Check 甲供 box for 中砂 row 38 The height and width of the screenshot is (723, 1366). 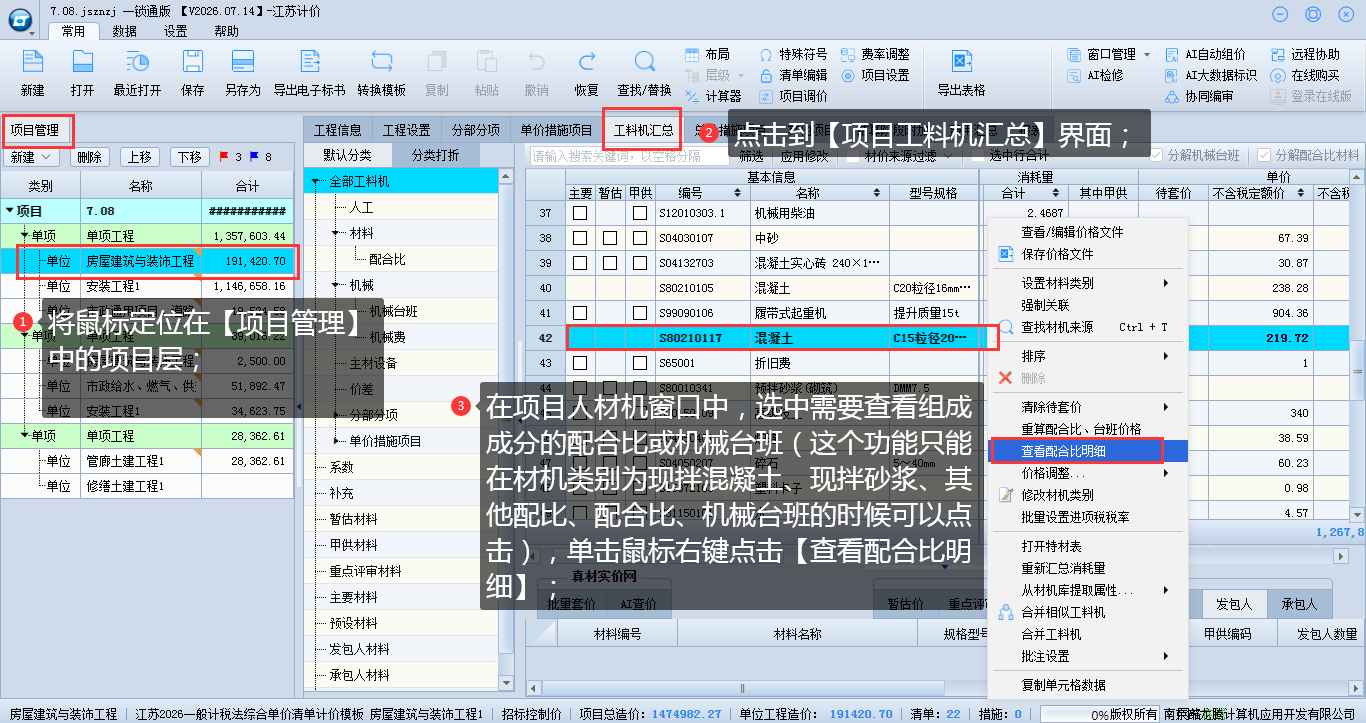[639, 238]
